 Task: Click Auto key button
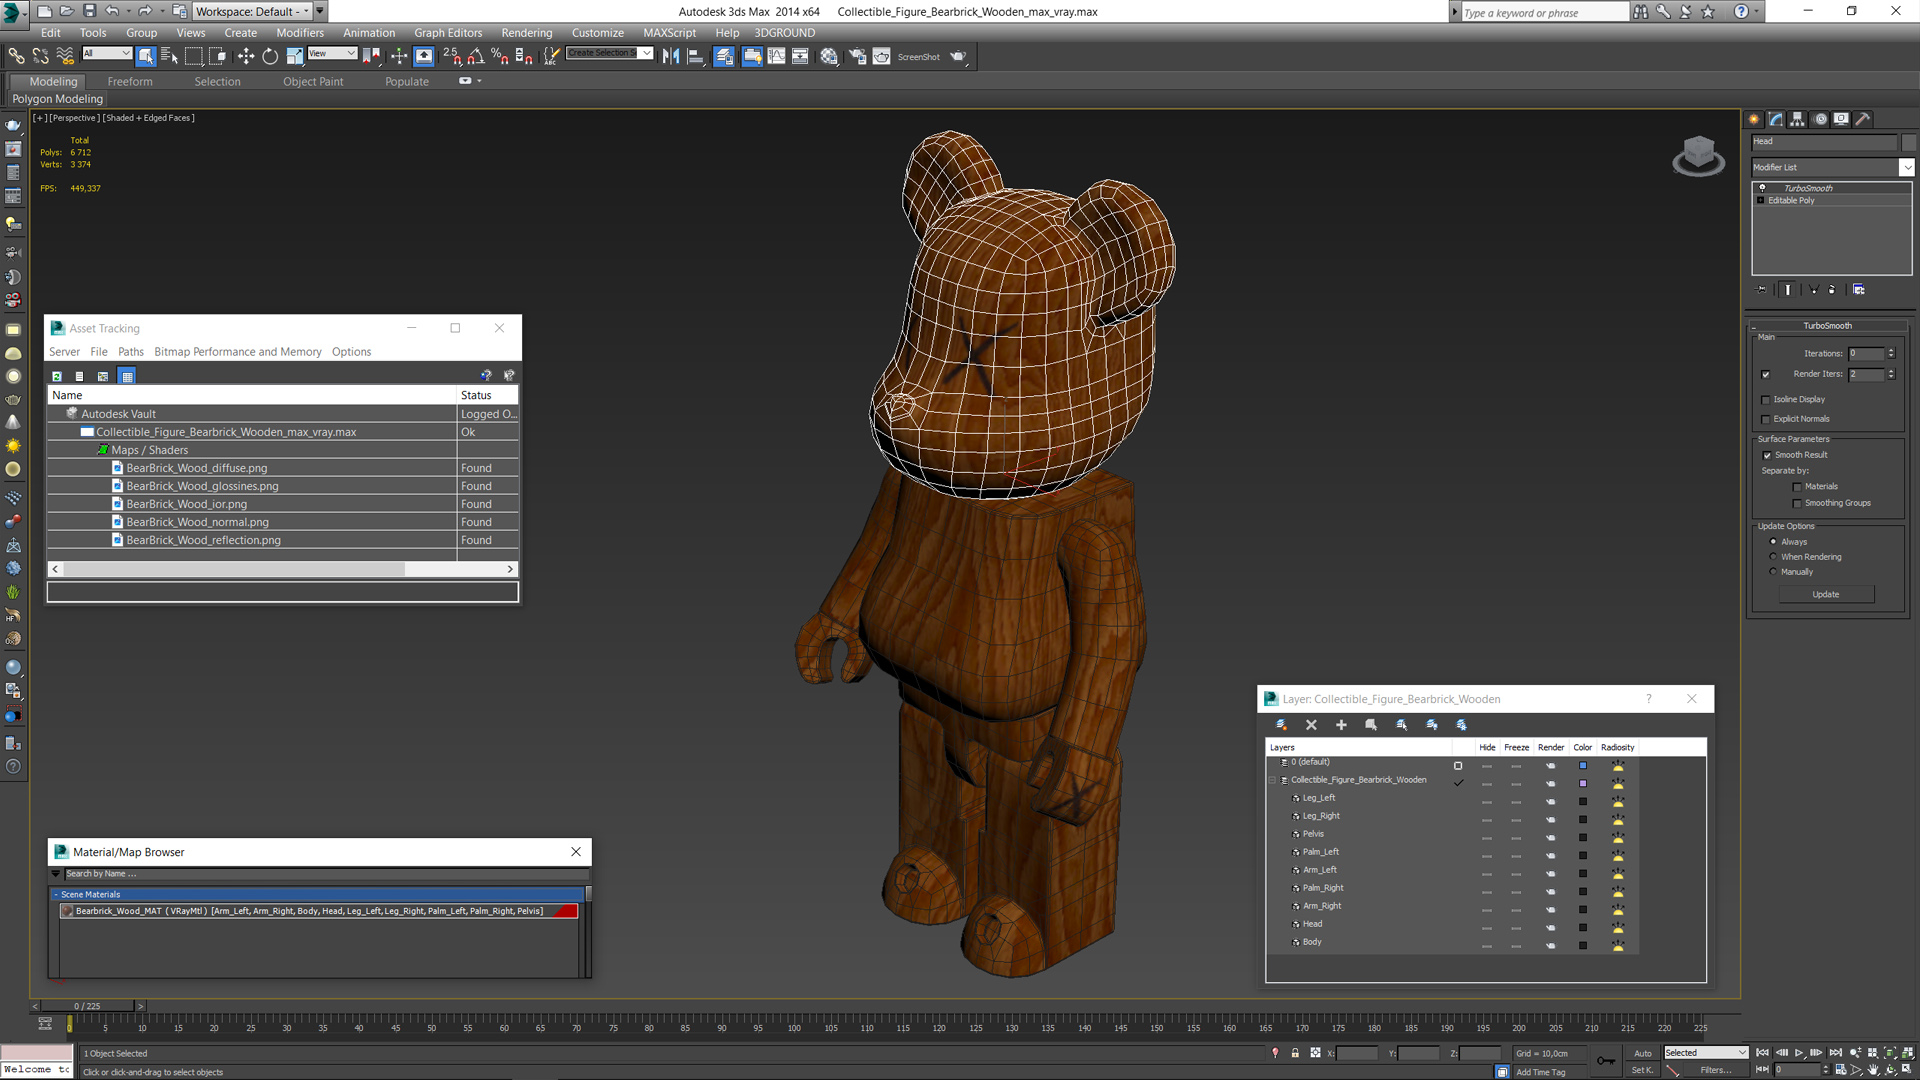click(x=1643, y=1053)
